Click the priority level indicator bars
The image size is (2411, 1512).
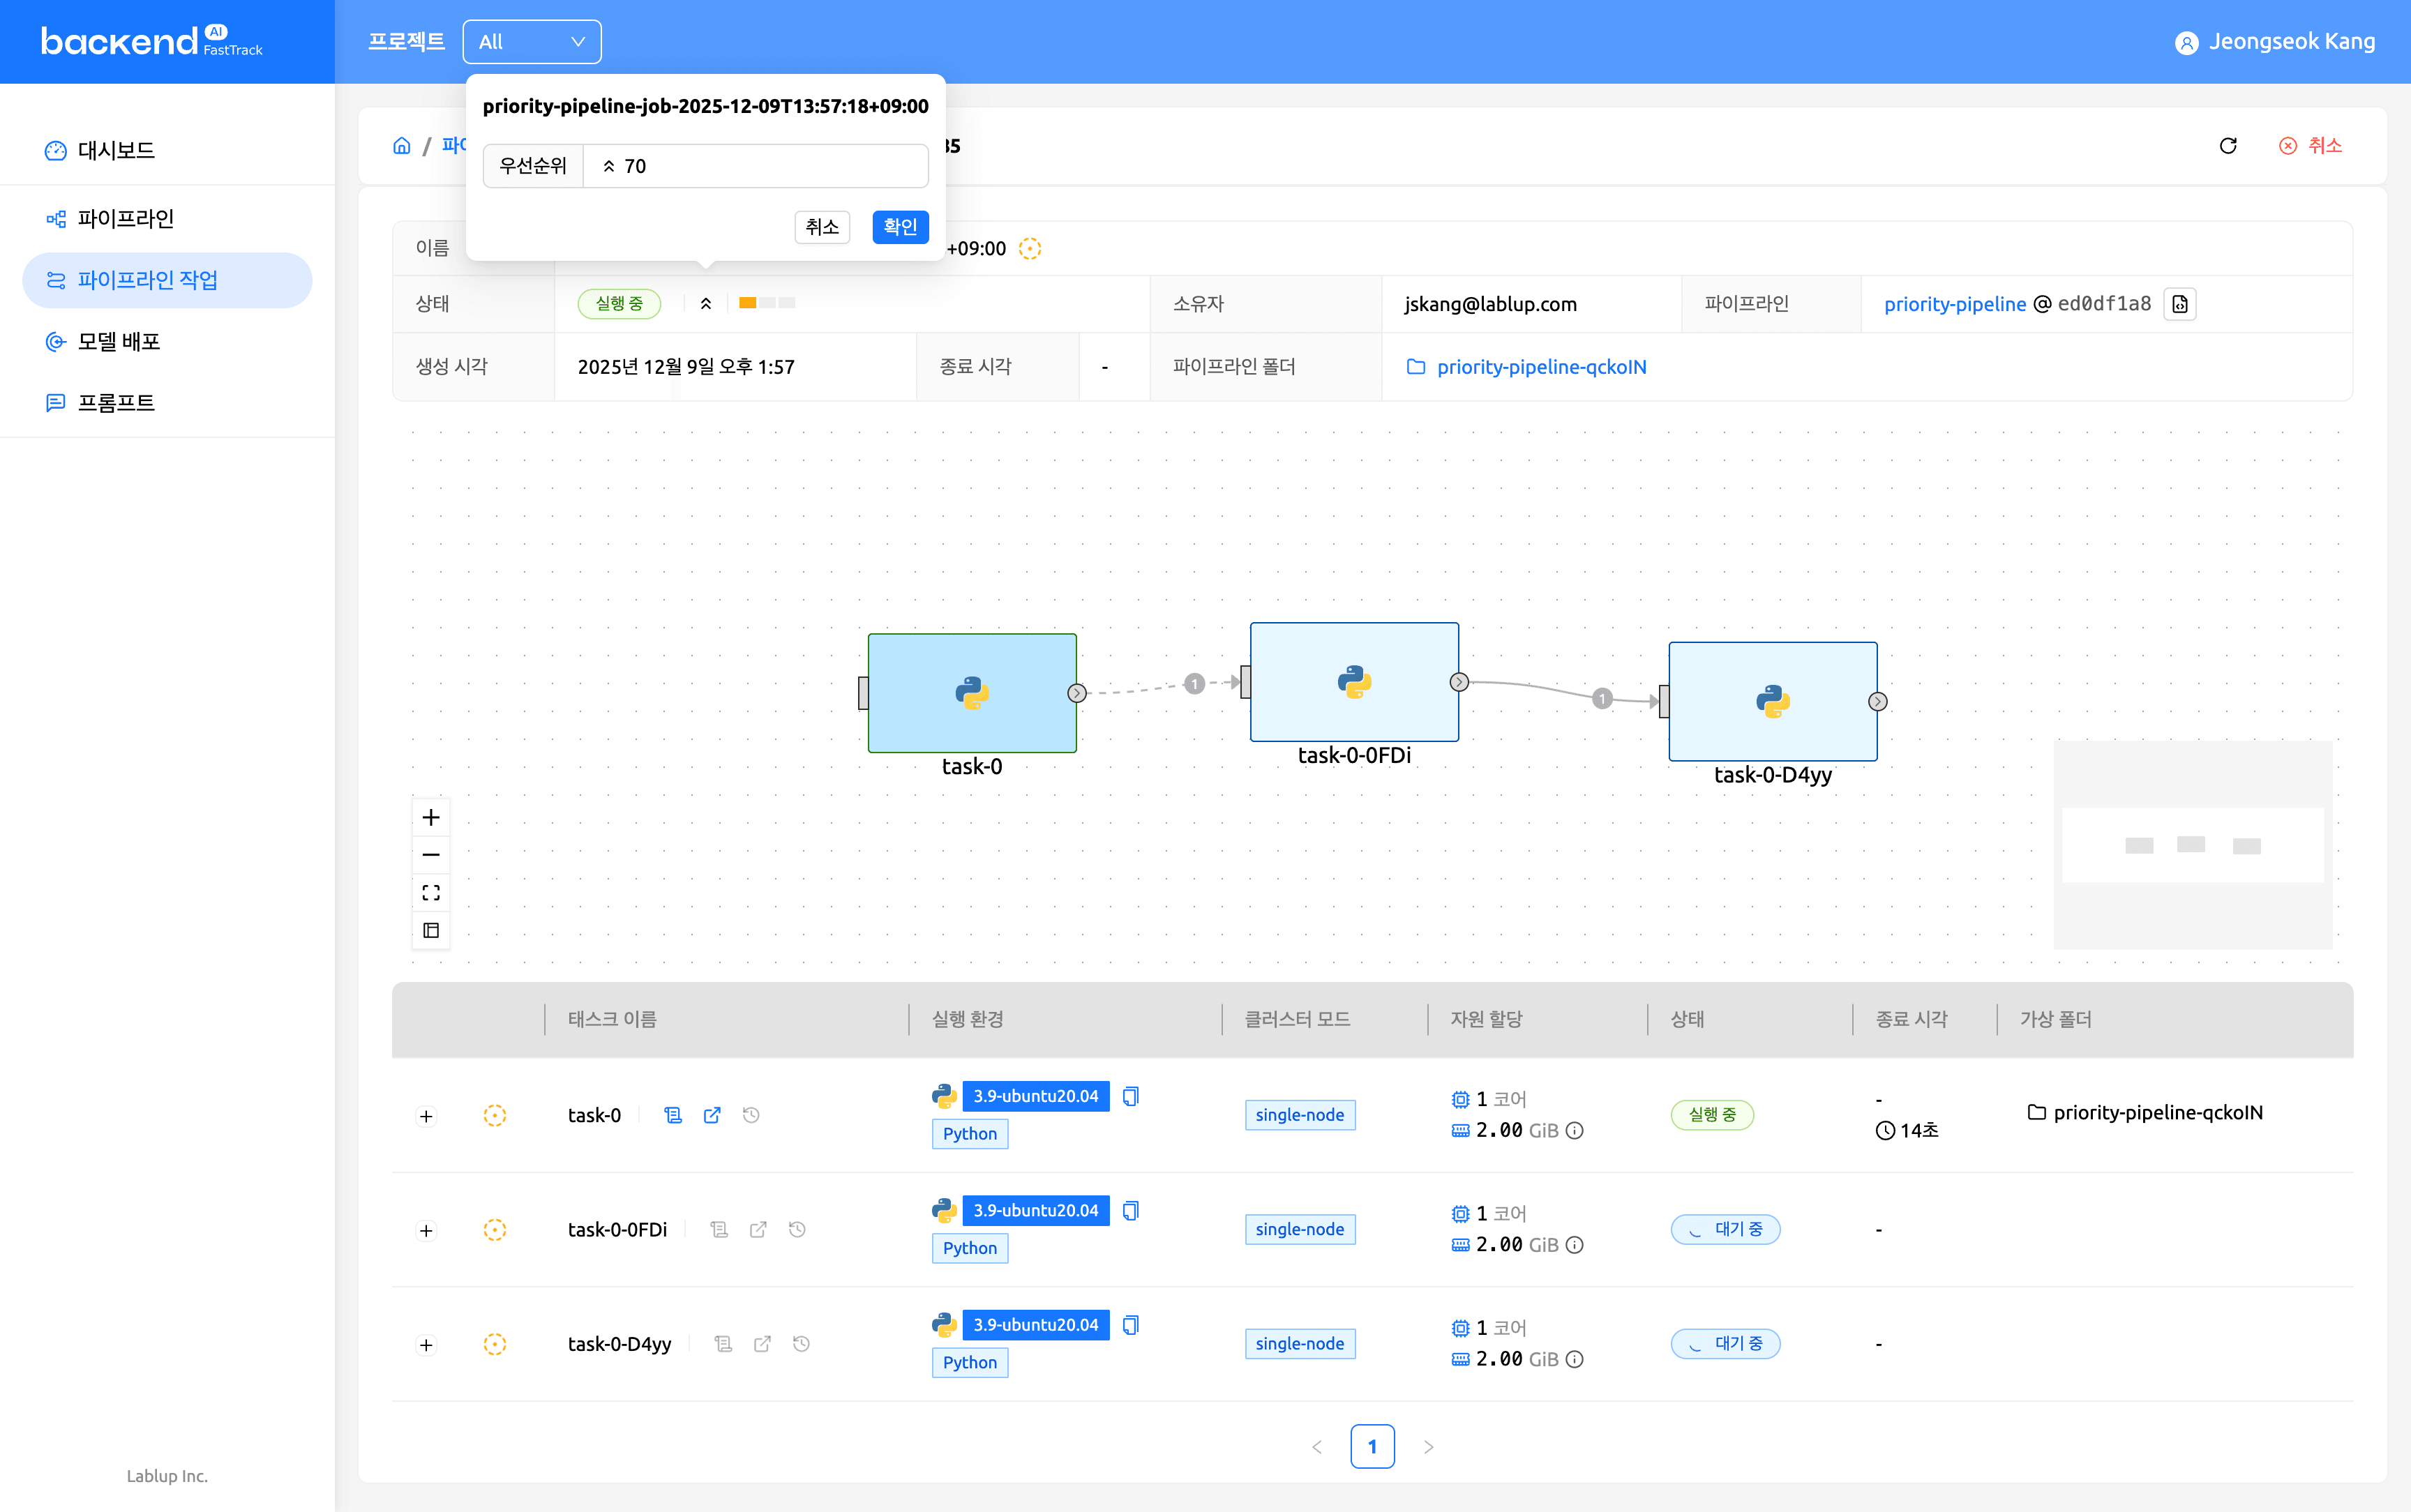766,303
